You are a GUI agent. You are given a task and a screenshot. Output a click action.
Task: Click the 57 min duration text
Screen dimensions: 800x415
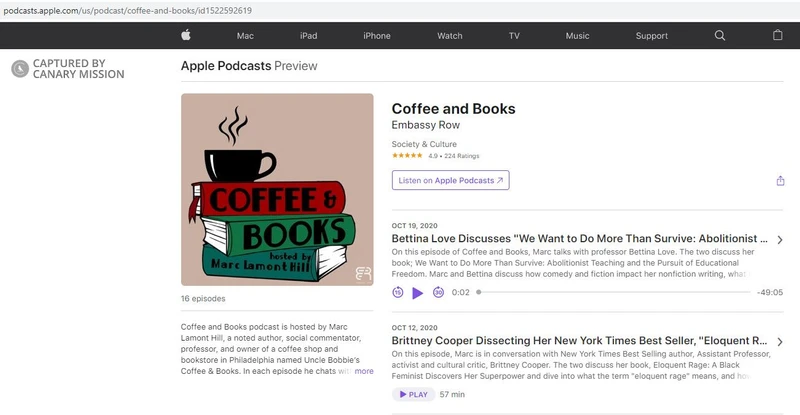coord(452,395)
